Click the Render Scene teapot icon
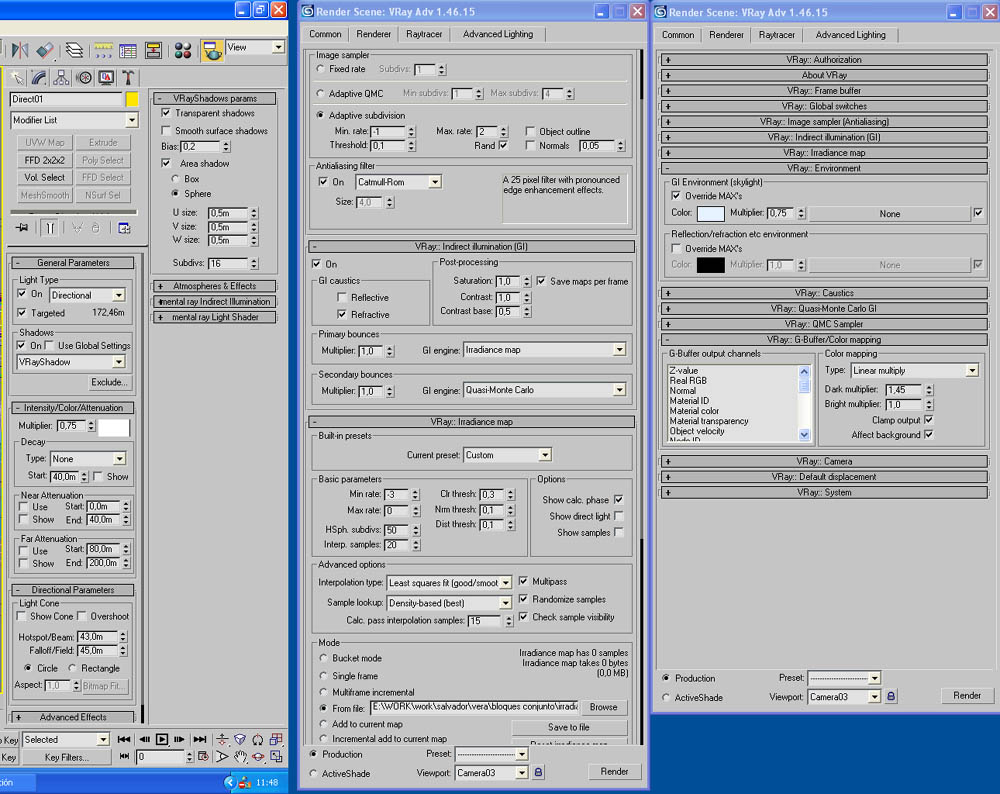The width and height of the screenshot is (1000, 794). [212, 50]
